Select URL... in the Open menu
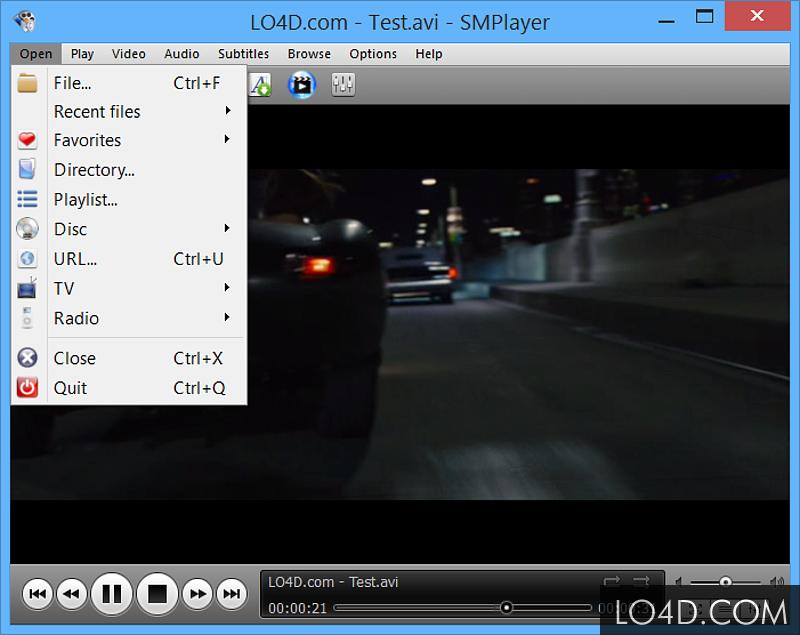This screenshot has width=800, height=635. [x=75, y=259]
